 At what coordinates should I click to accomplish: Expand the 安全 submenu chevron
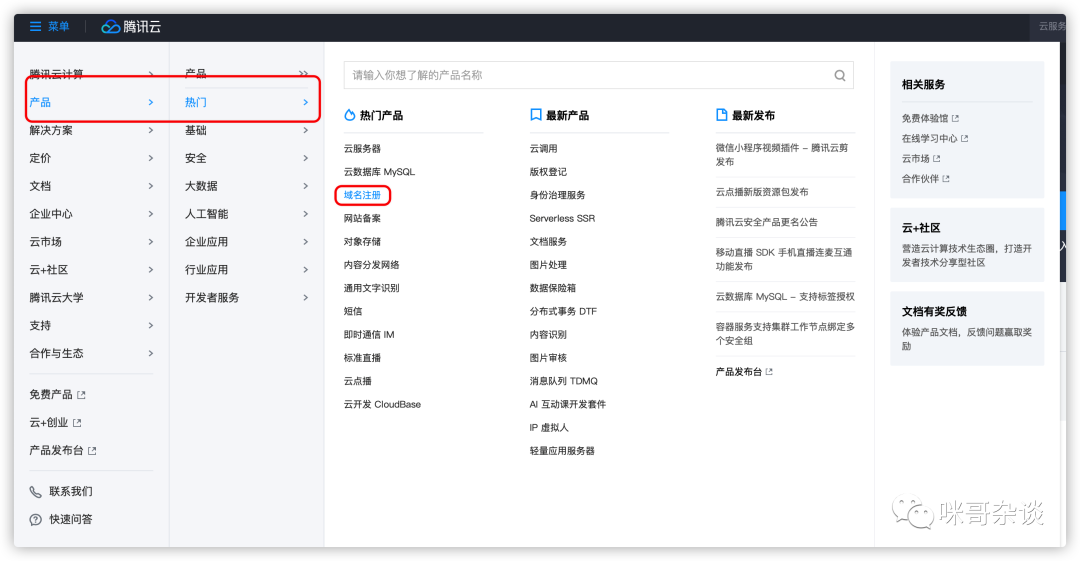tap(306, 159)
